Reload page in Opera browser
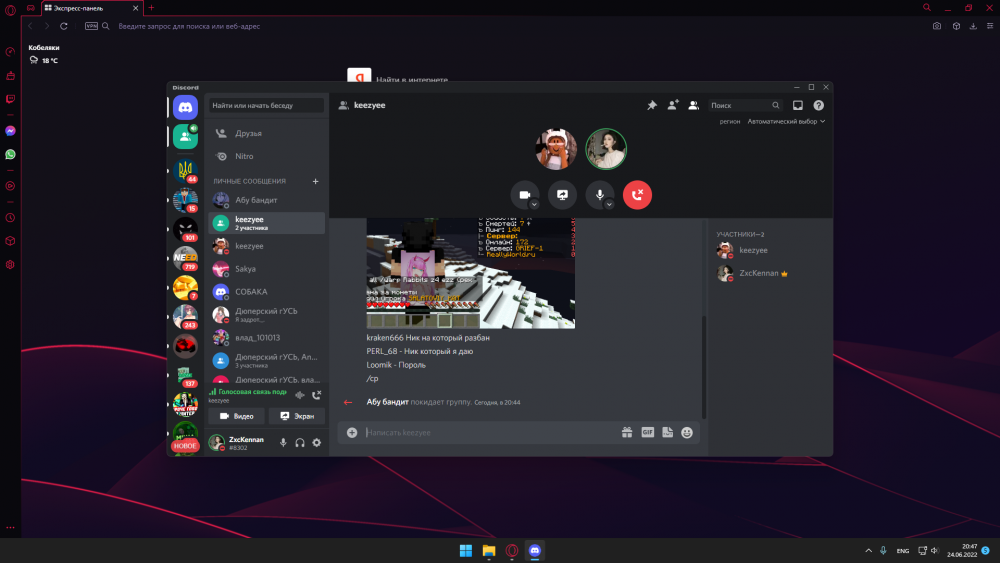The height and width of the screenshot is (563, 1000). (64, 26)
